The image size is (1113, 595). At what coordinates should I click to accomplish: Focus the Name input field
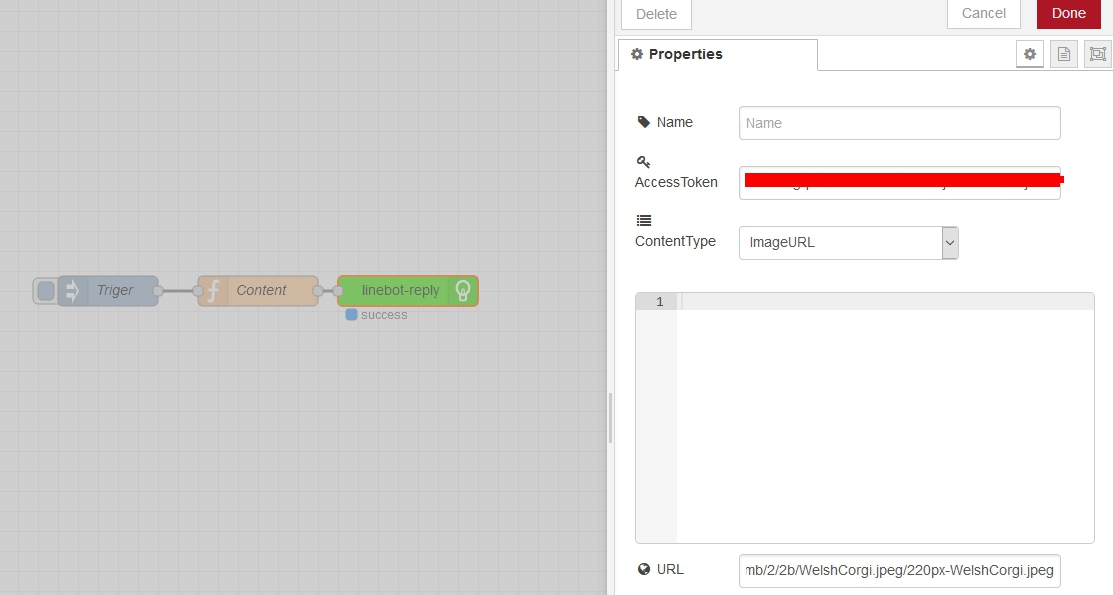[x=899, y=123]
